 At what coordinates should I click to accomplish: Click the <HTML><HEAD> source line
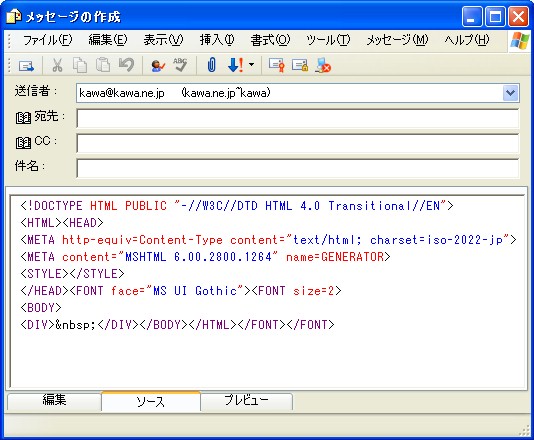62,223
